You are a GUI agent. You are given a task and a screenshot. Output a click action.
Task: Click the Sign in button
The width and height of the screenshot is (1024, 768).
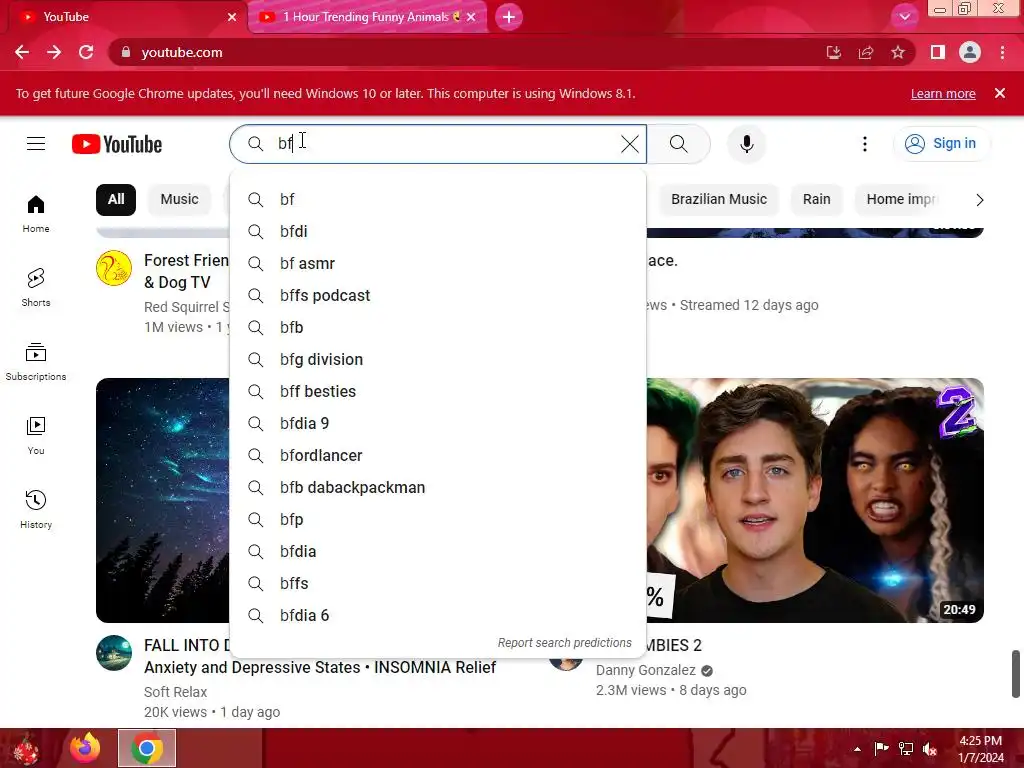[x=941, y=144]
